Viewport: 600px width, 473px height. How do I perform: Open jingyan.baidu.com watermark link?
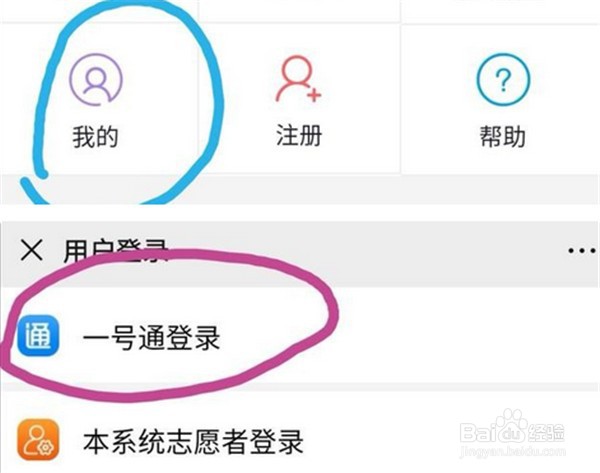point(512,452)
